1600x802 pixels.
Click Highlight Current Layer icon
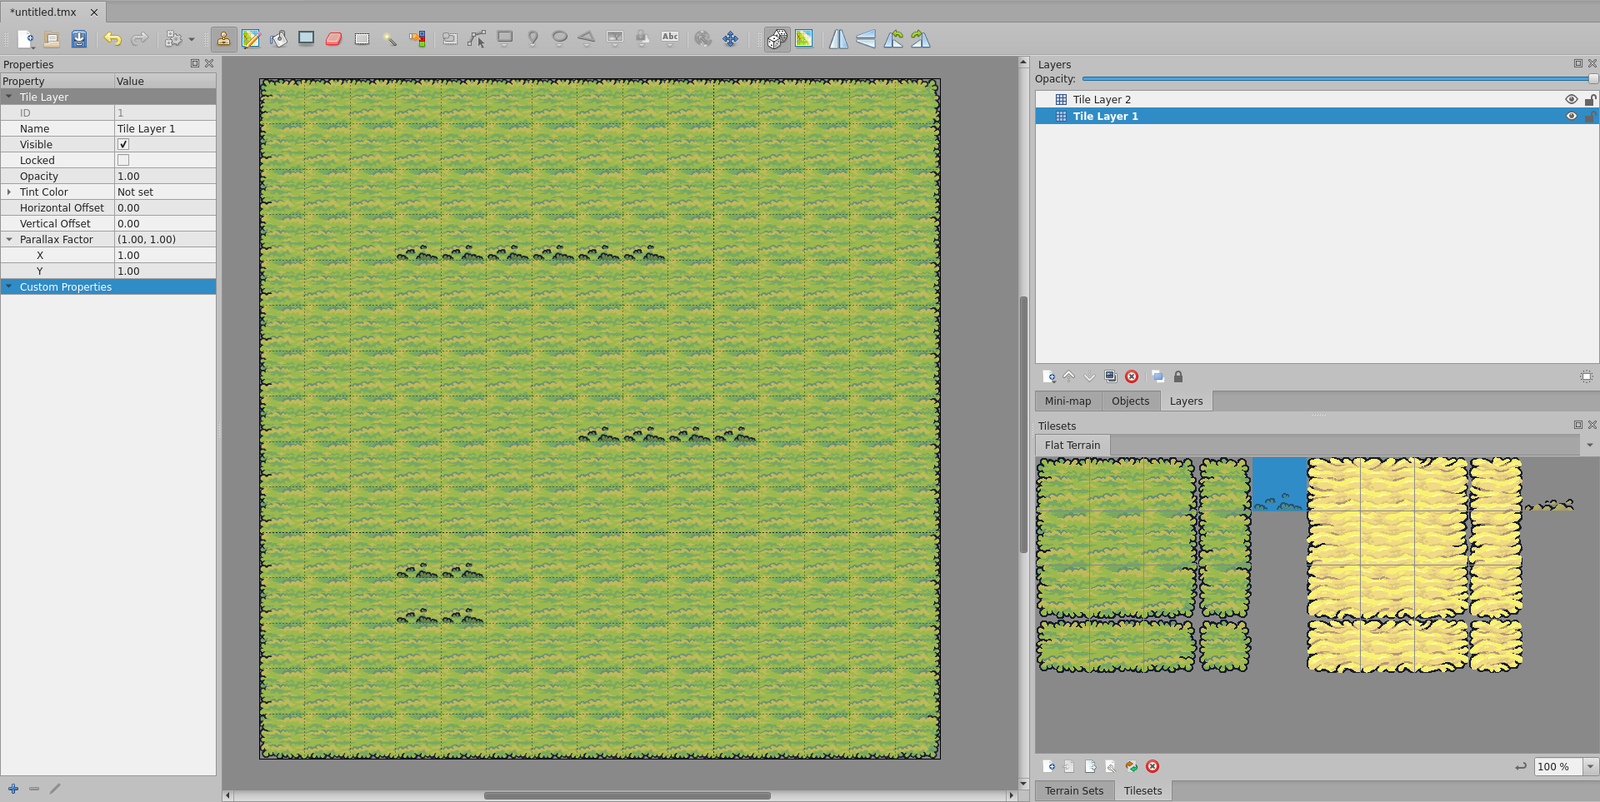click(x=1586, y=377)
